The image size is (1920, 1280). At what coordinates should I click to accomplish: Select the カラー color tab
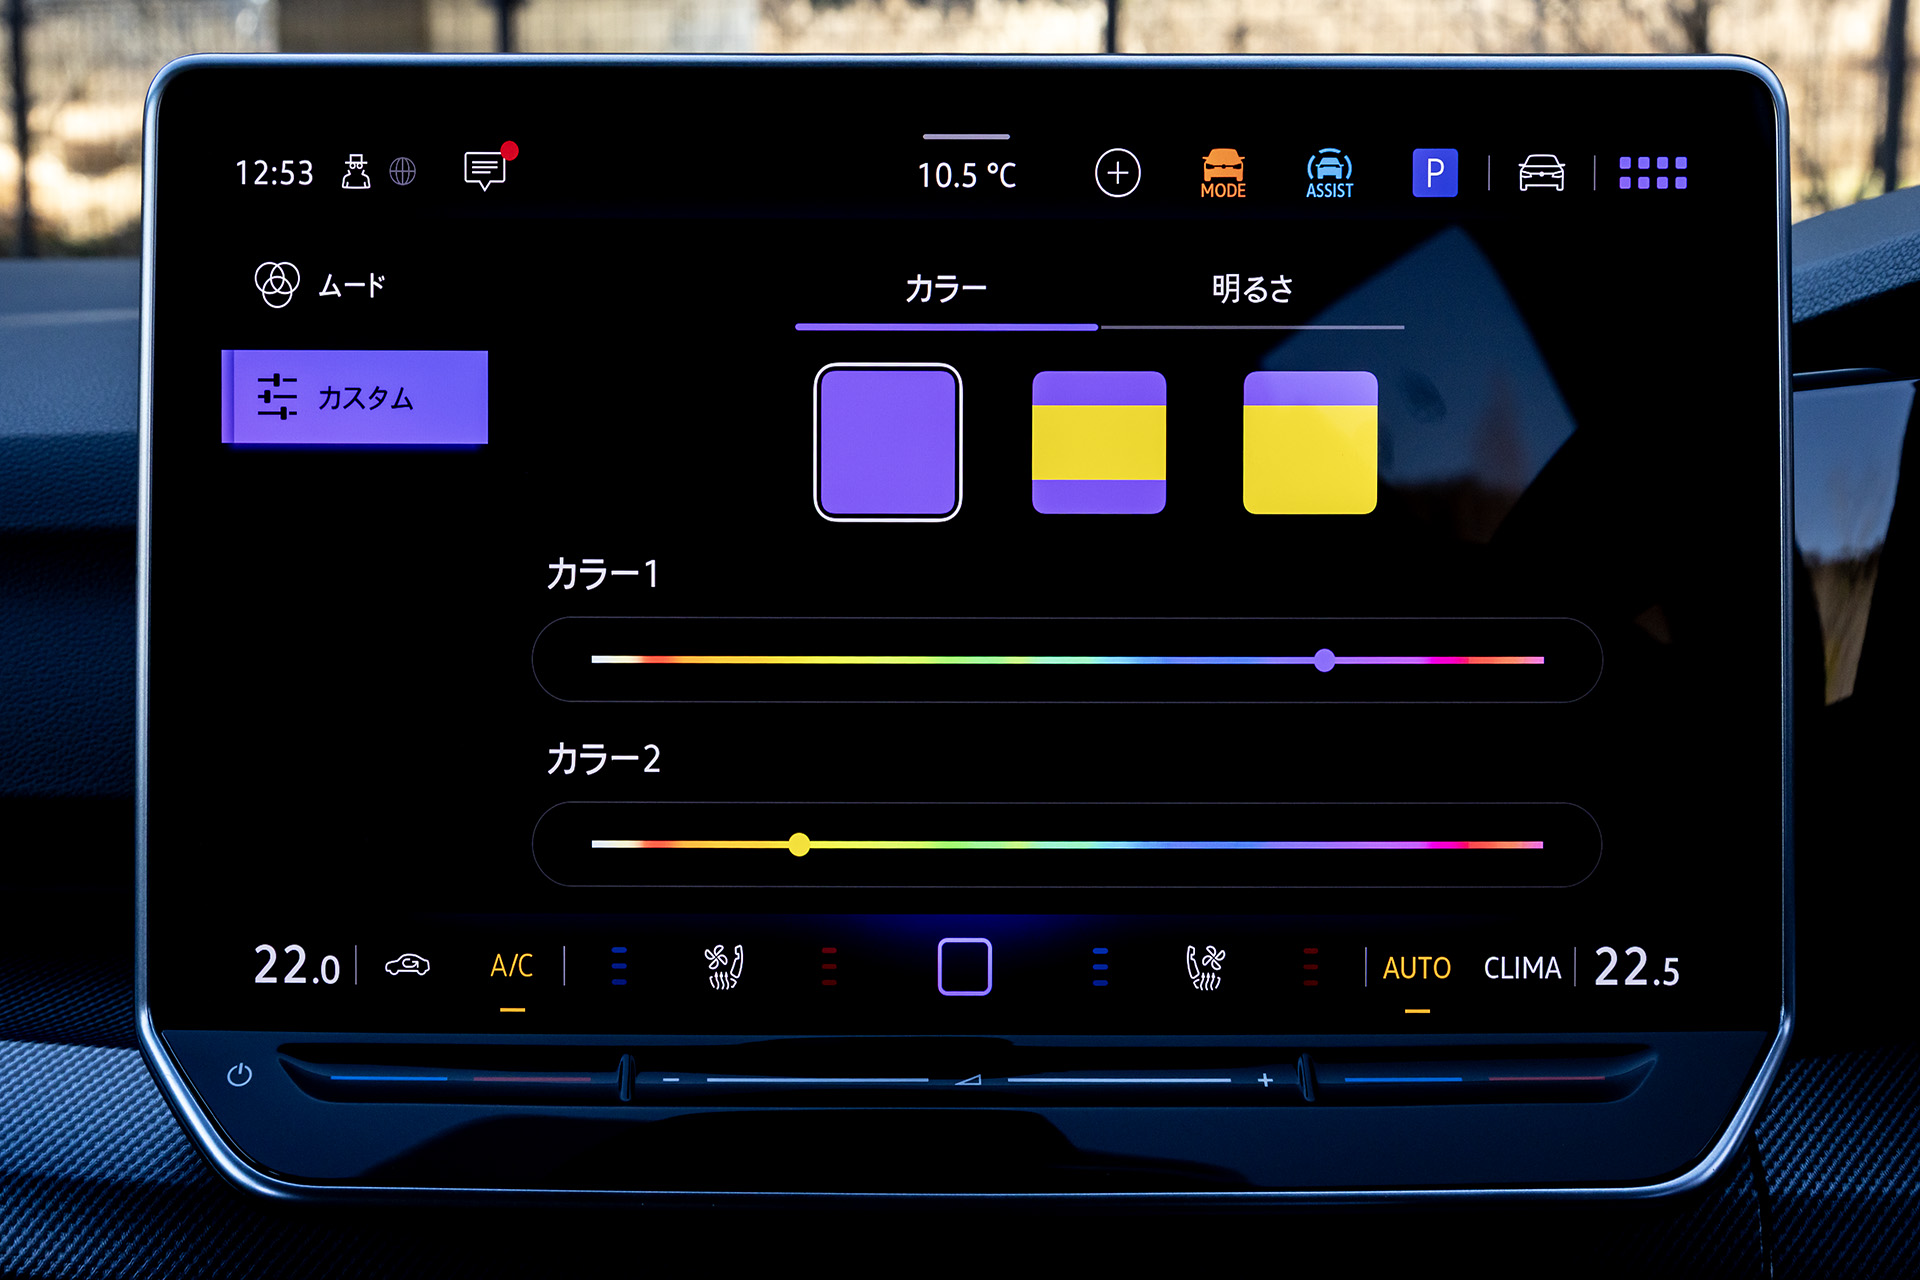point(946,290)
